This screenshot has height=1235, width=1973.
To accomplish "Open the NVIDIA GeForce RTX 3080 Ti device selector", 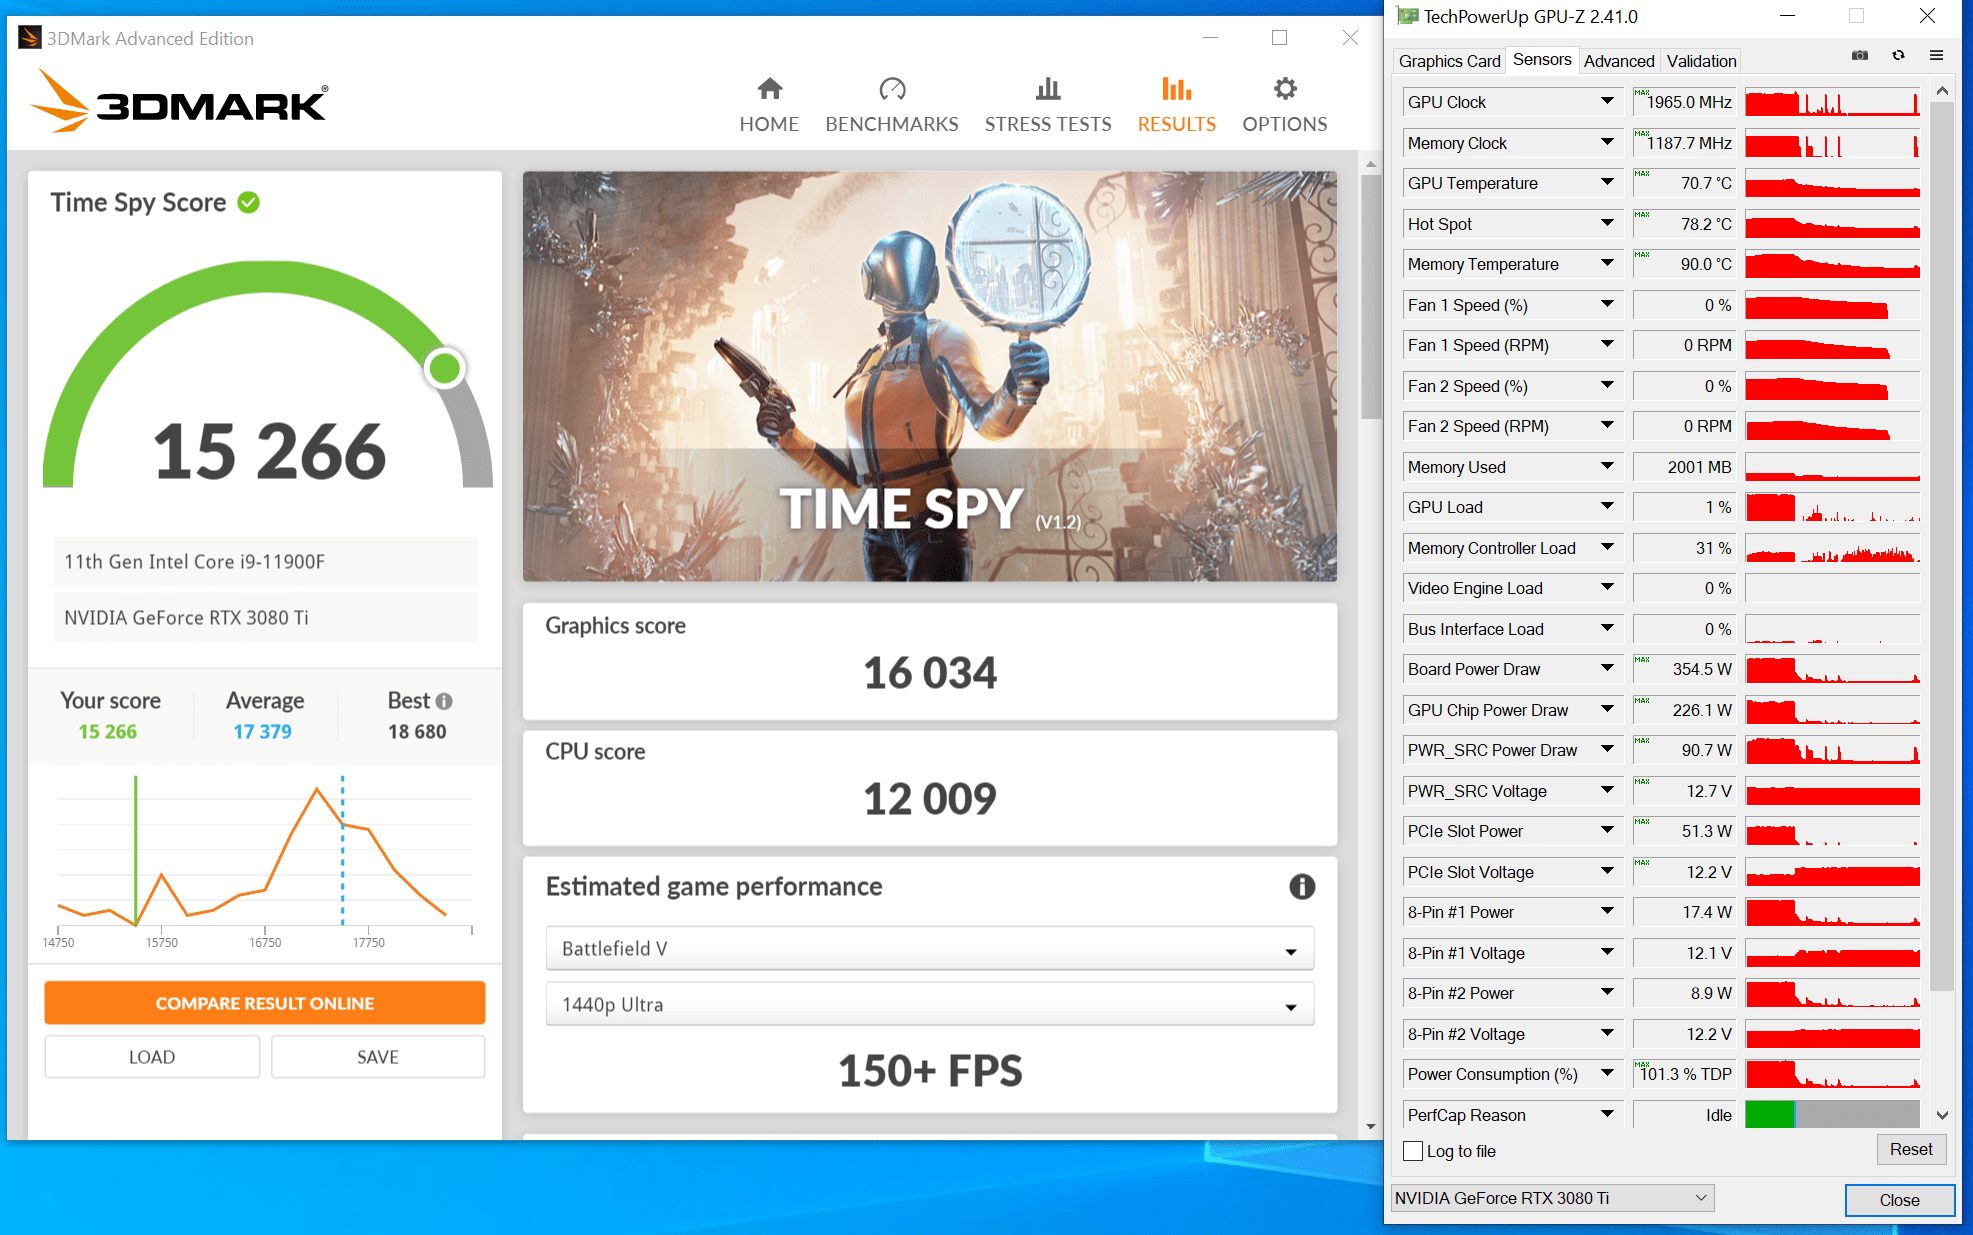I will [1552, 1198].
